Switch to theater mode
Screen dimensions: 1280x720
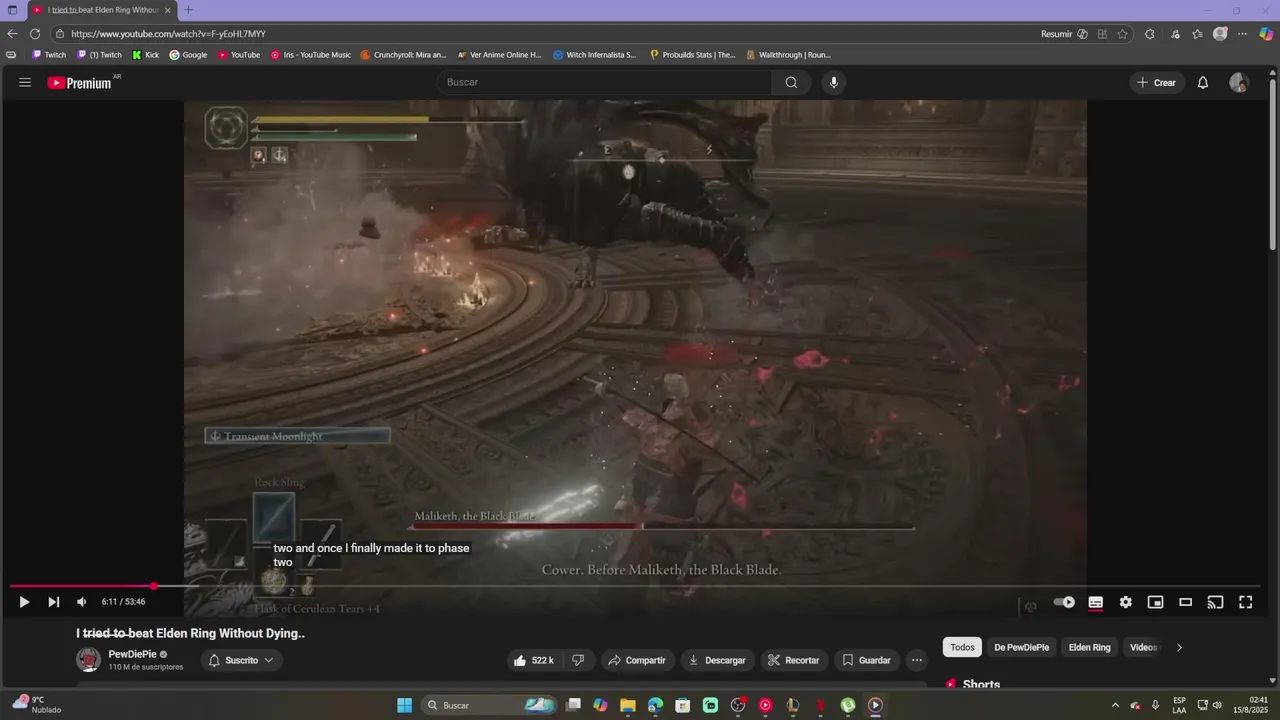(1186, 602)
